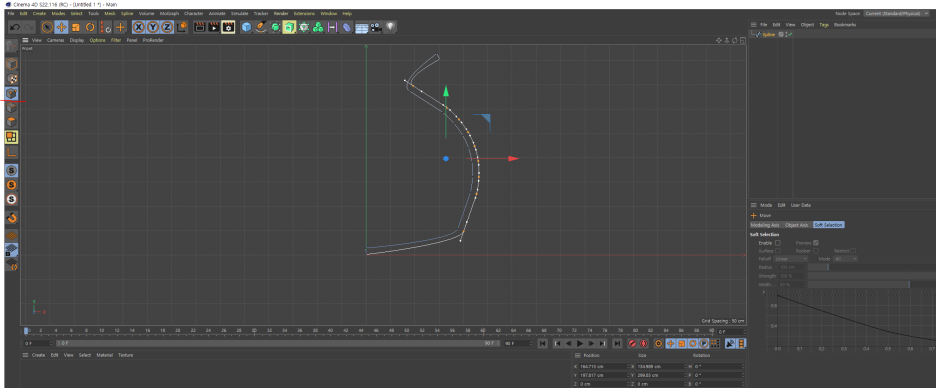The width and height of the screenshot is (936, 388).
Task: Open Attribute Manager User Data menu
Action: pos(800,205)
